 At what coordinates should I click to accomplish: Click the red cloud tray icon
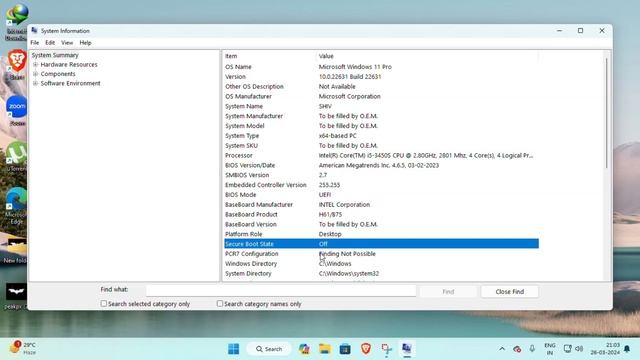pyautogui.click(x=517, y=349)
